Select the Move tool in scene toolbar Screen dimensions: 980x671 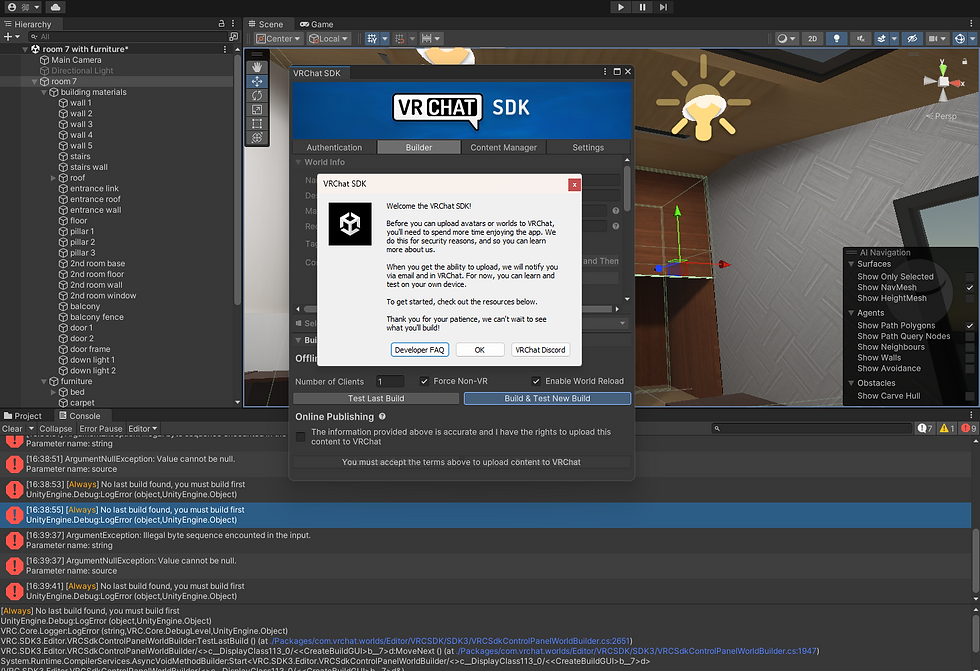point(257,81)
